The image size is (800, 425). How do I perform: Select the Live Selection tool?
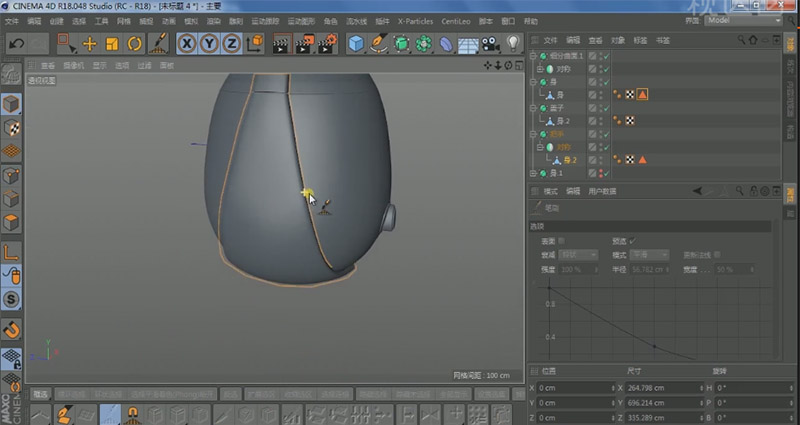(x=66, y=44)
